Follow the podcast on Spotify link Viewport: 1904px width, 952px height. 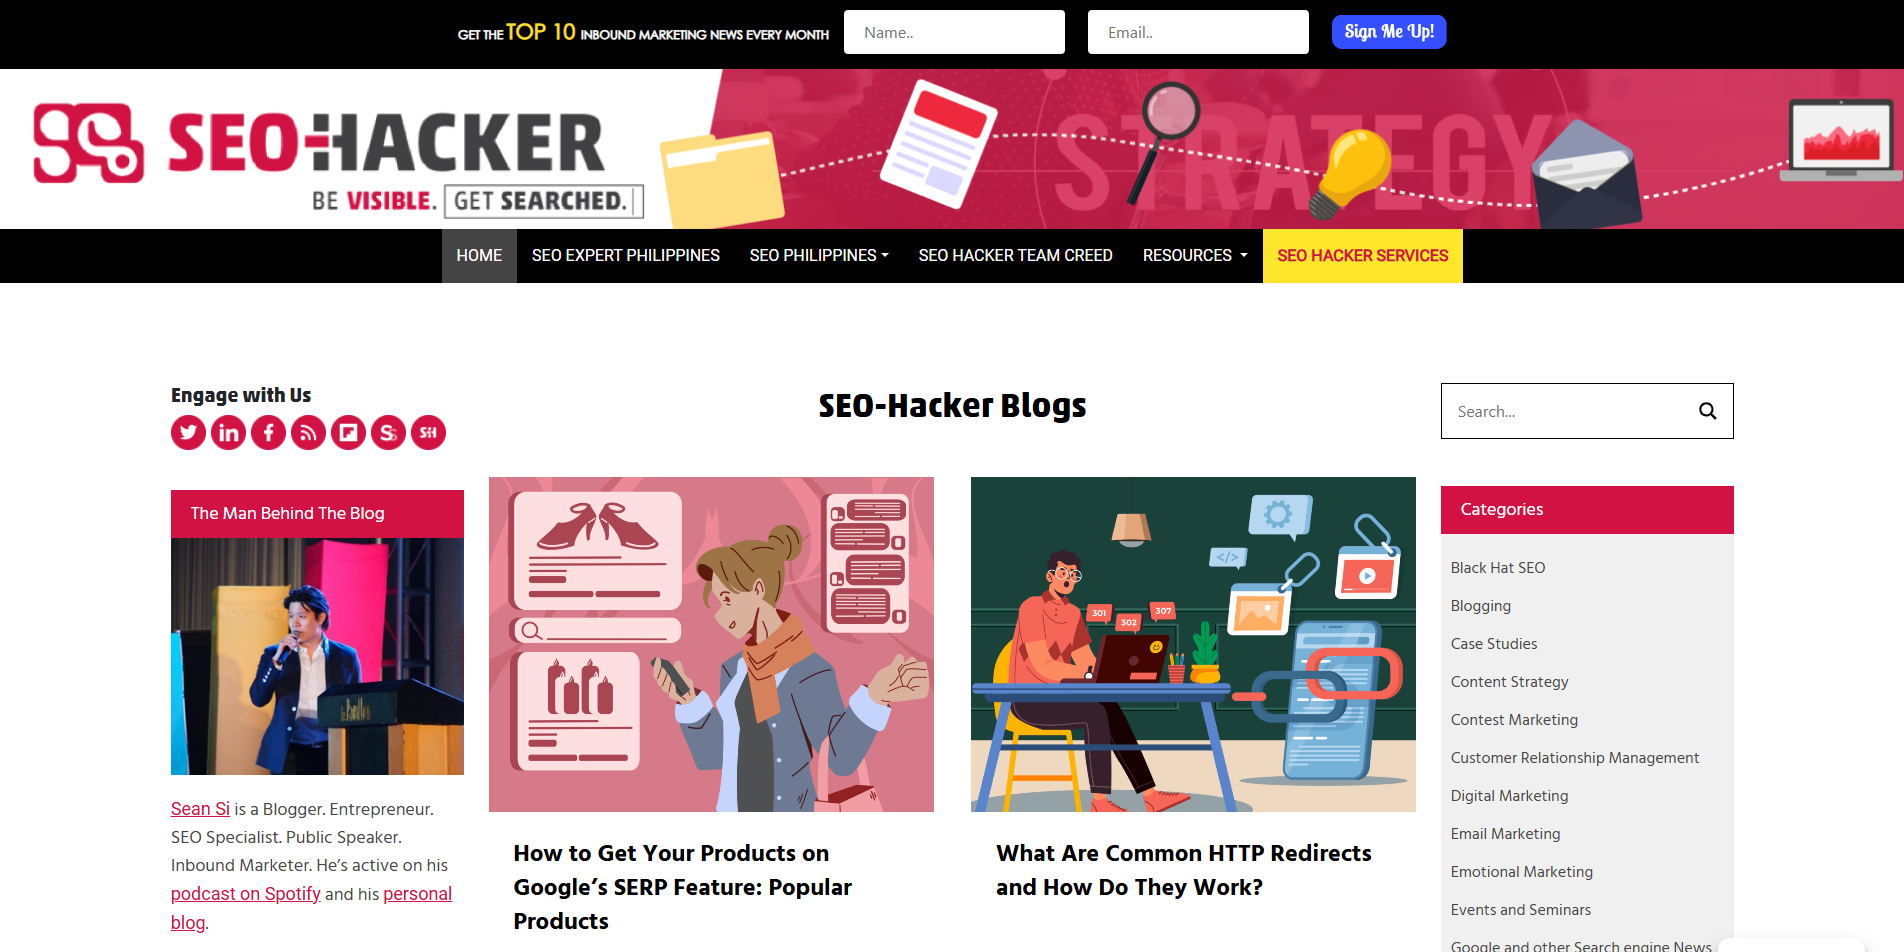point(246,894)
